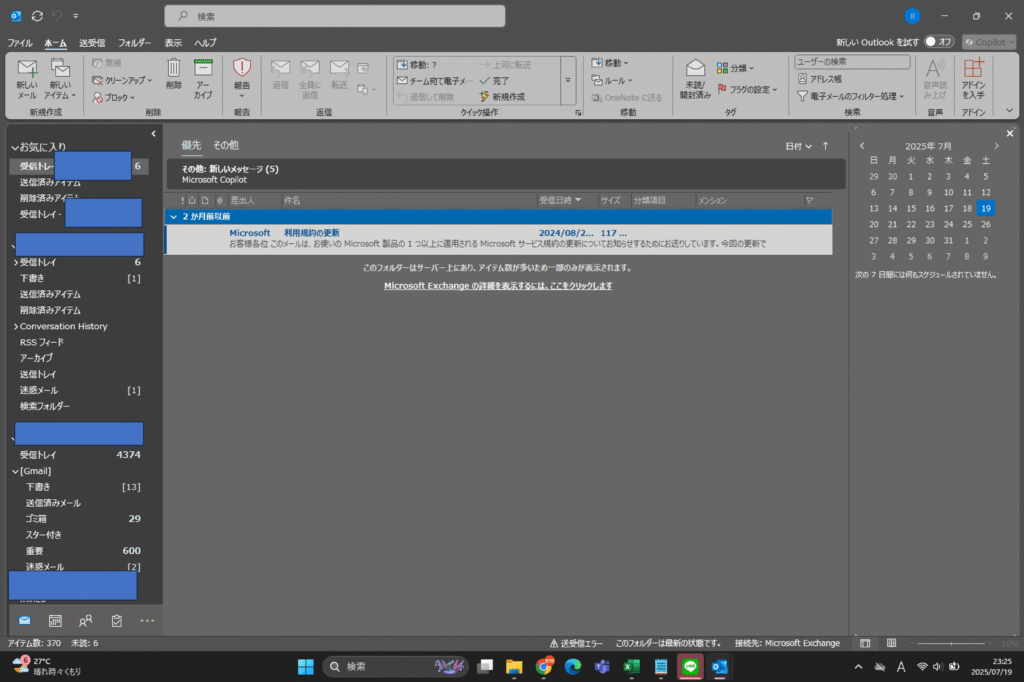Collapse the お気に入り favorites section
The width and height of the screenshot is (1024, 682).
pos(14,147)
